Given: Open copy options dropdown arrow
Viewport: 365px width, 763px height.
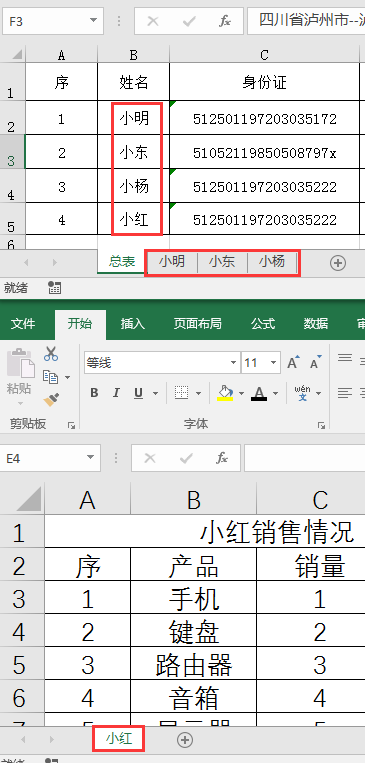Looking at the screenshot, I should (x=67, y=378).
